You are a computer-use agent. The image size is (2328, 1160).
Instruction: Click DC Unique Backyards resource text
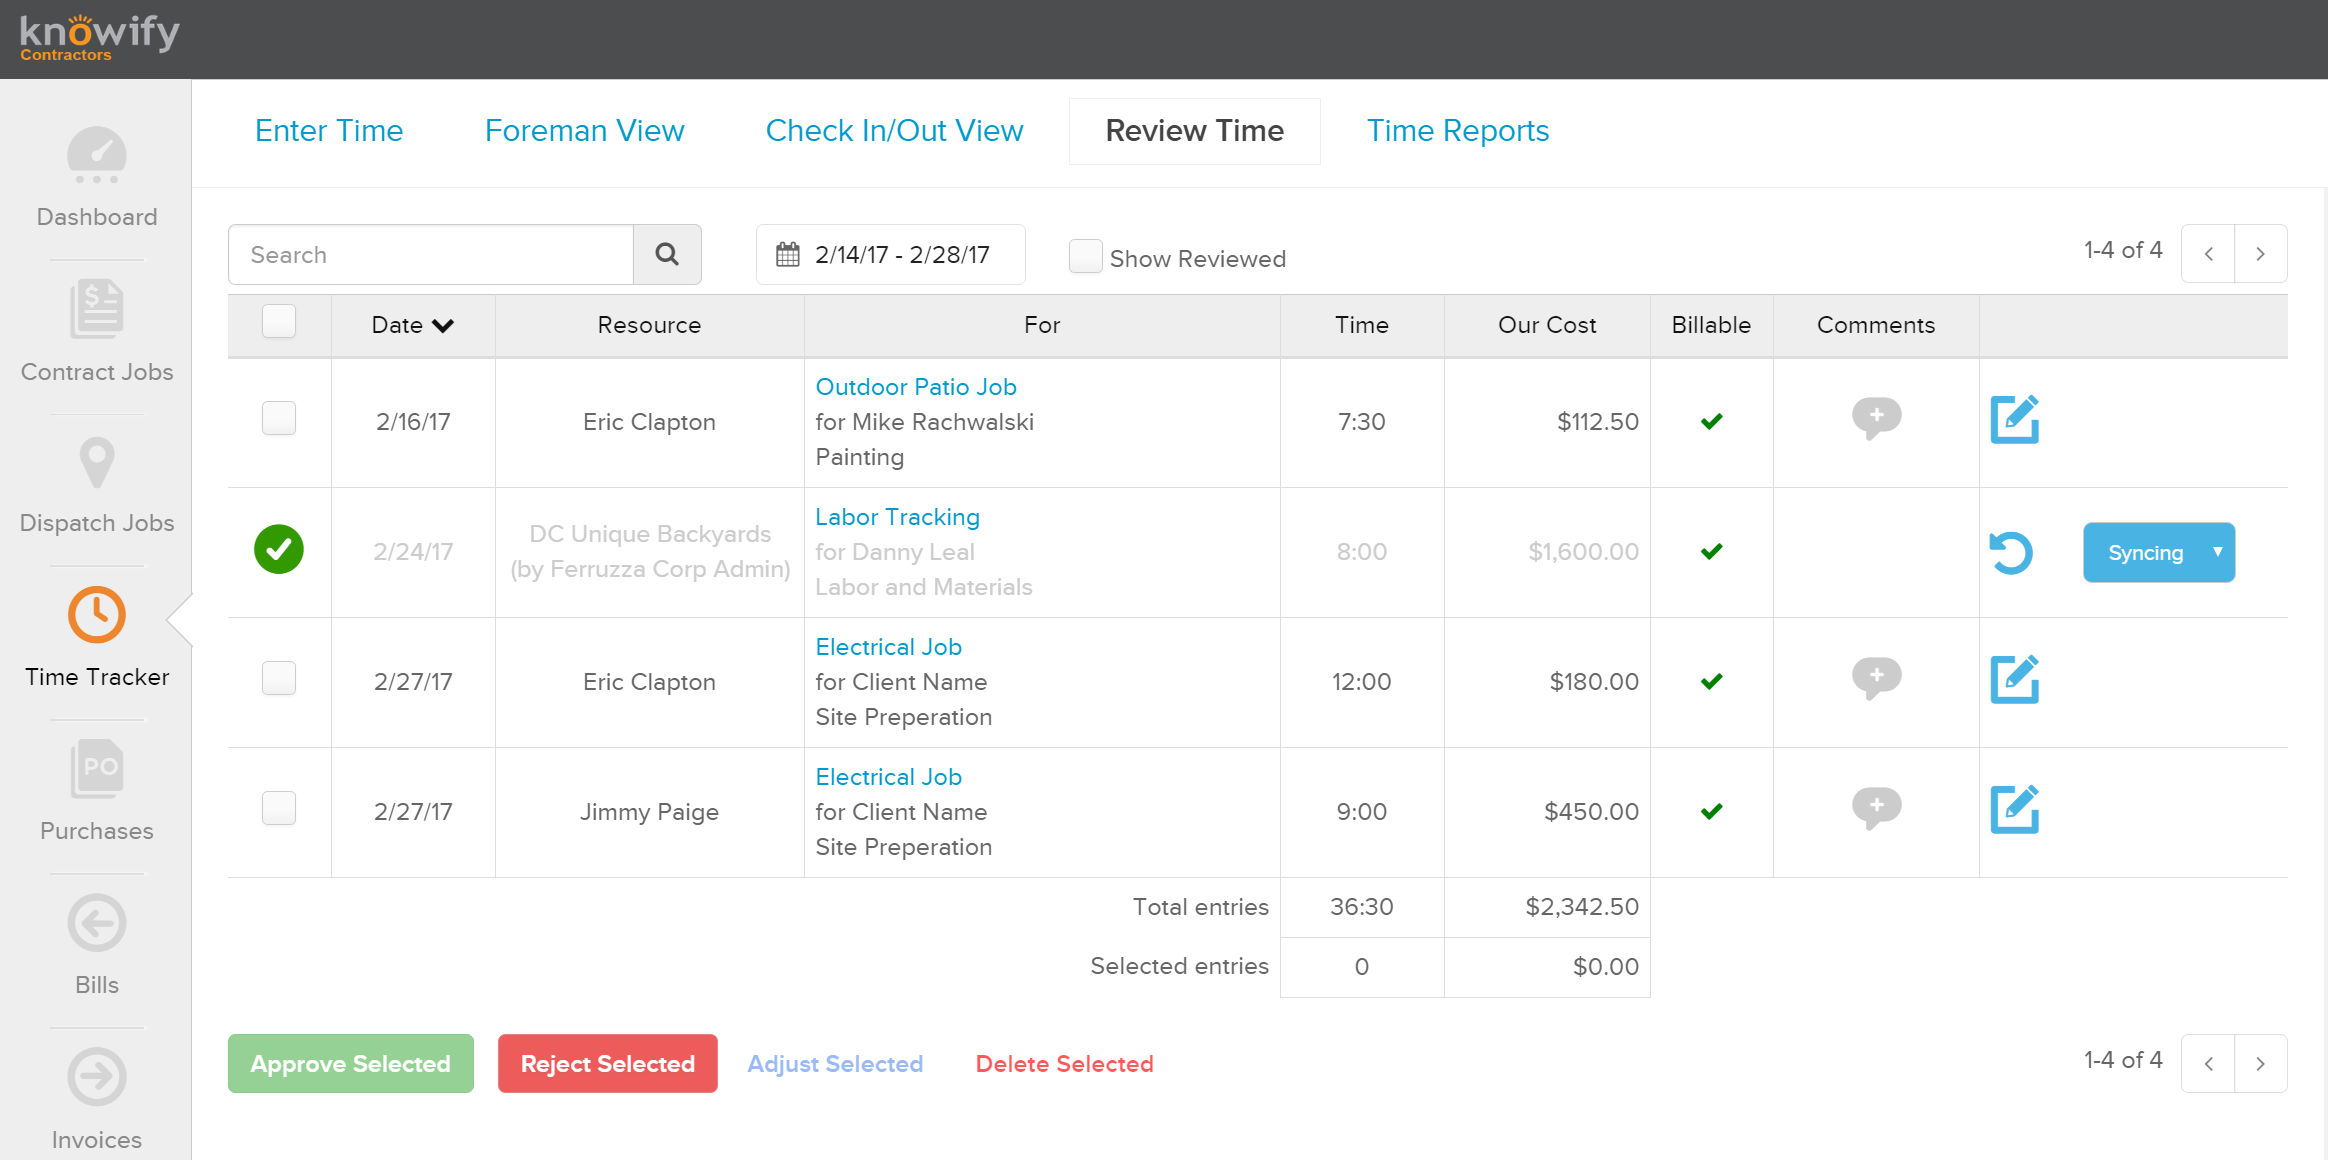(650, 534)
